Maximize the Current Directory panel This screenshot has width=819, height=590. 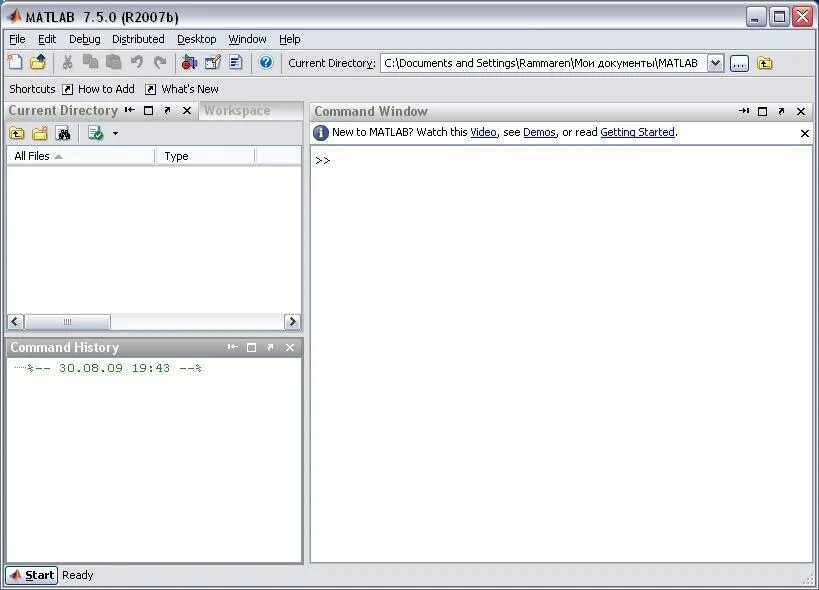148,111
